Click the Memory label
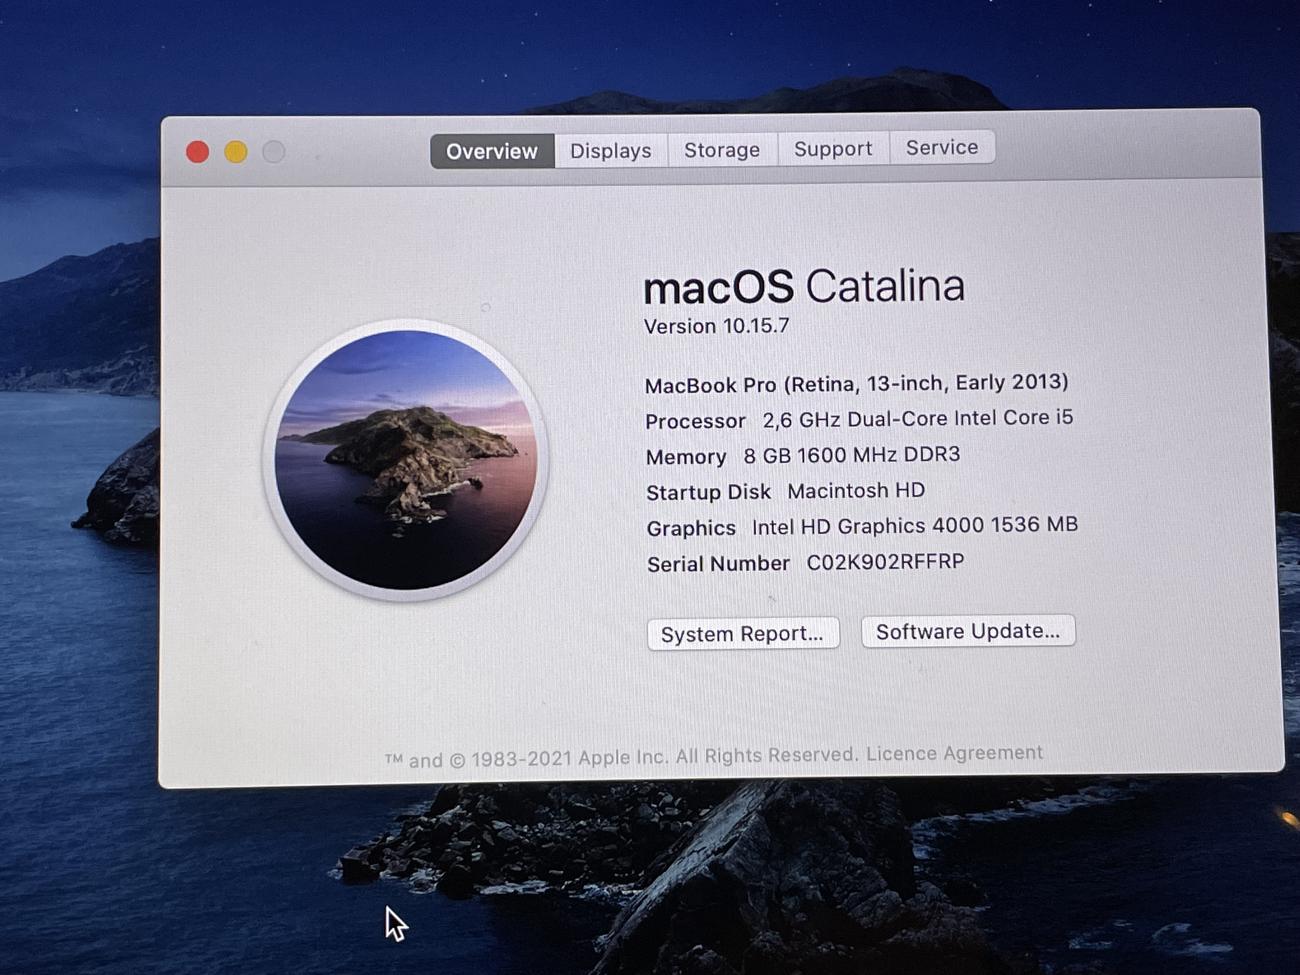The width and height of the screenshot is (1300, 975). (x=686, y=457)
